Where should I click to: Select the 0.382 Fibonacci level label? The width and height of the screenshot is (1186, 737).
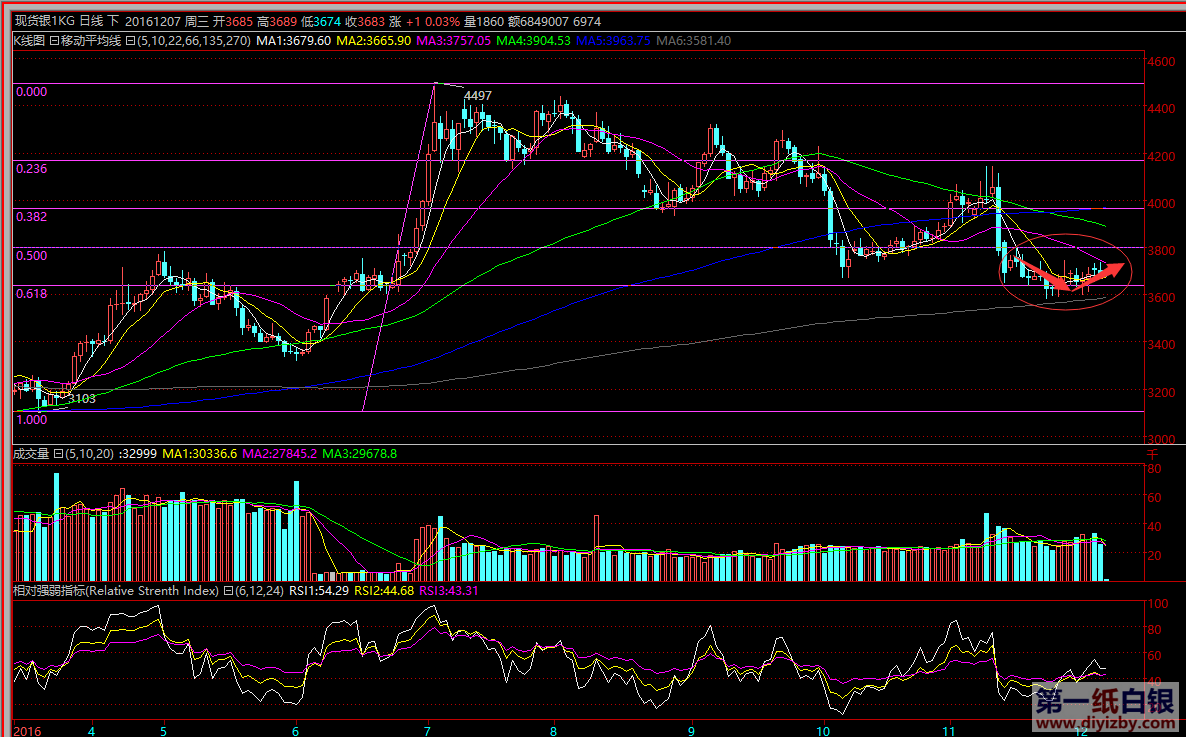(32, 216)
